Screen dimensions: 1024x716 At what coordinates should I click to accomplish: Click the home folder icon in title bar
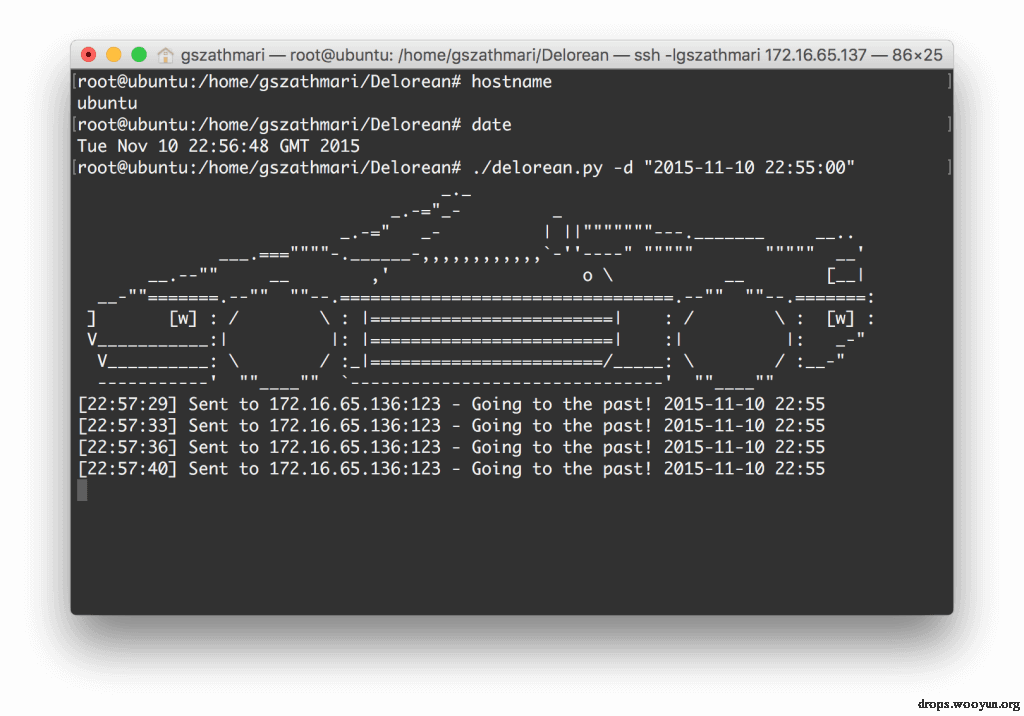165,56
